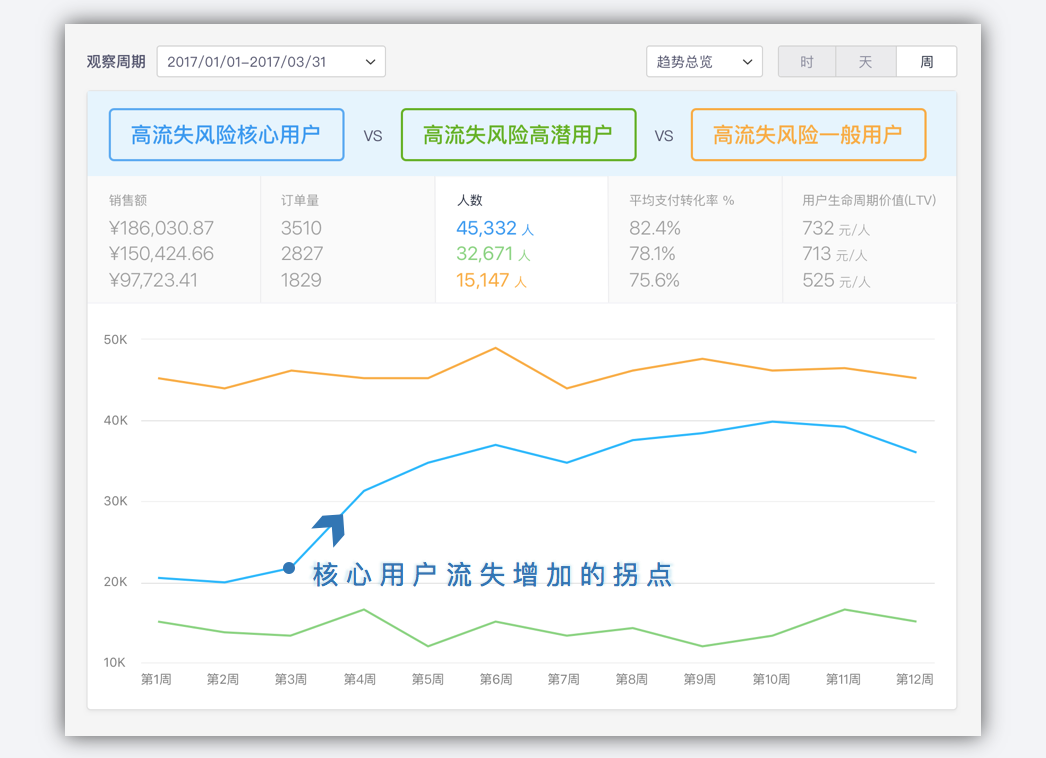Select the 高流失风险一般用户 segment button
This screenshot has height=758, width=1046.
(809, 134)
